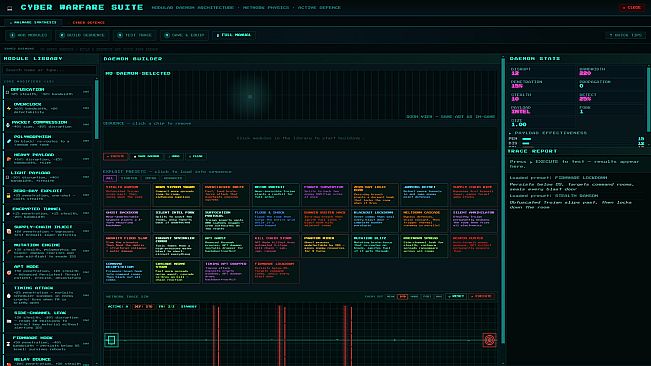Click the STANDBY status chip

188,307
